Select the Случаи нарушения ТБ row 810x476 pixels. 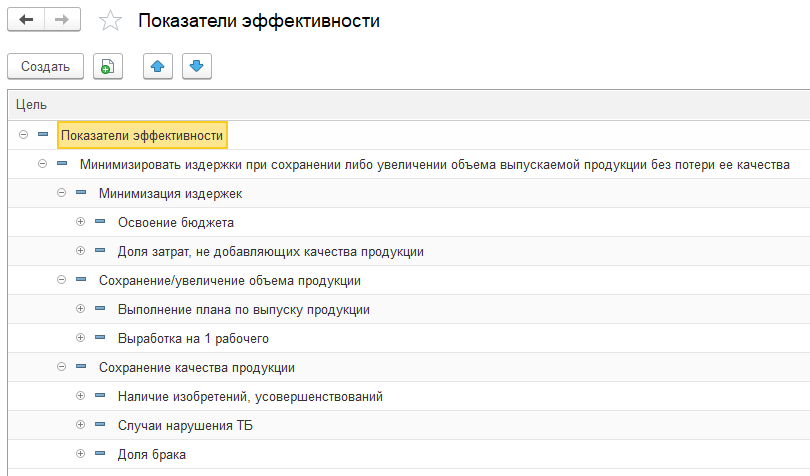coord(409,425)
